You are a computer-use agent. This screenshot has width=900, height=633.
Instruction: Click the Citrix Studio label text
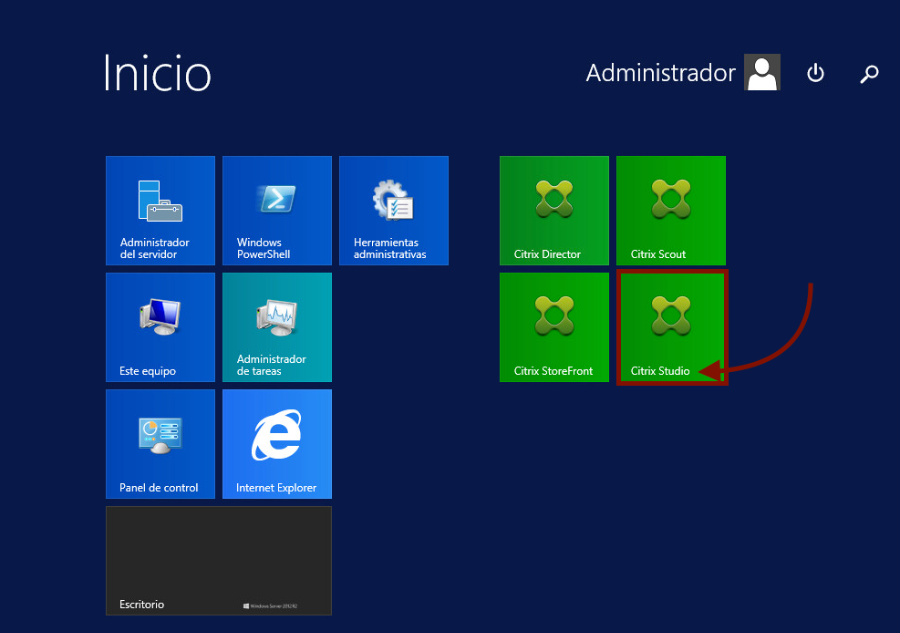click(660, 371)
